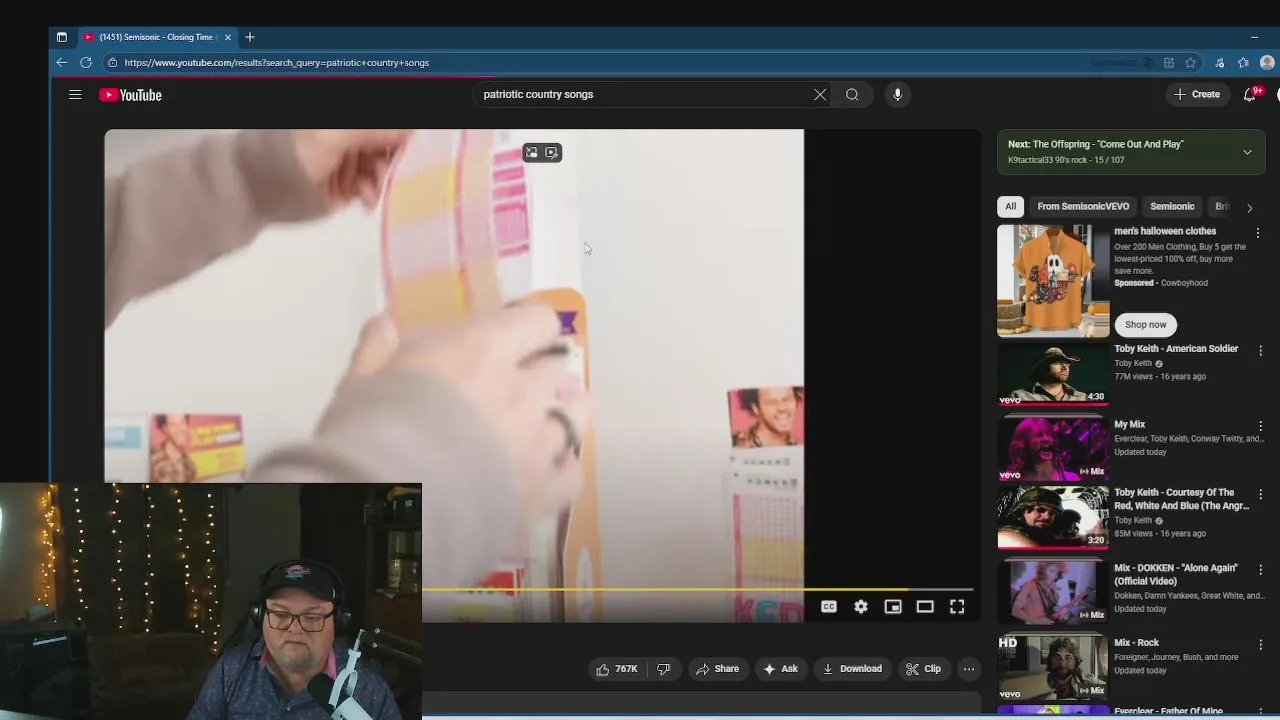Open browser tab actions menu icon
The width and height of the screenshot is (1280, 720).
(x=62, y=37)
